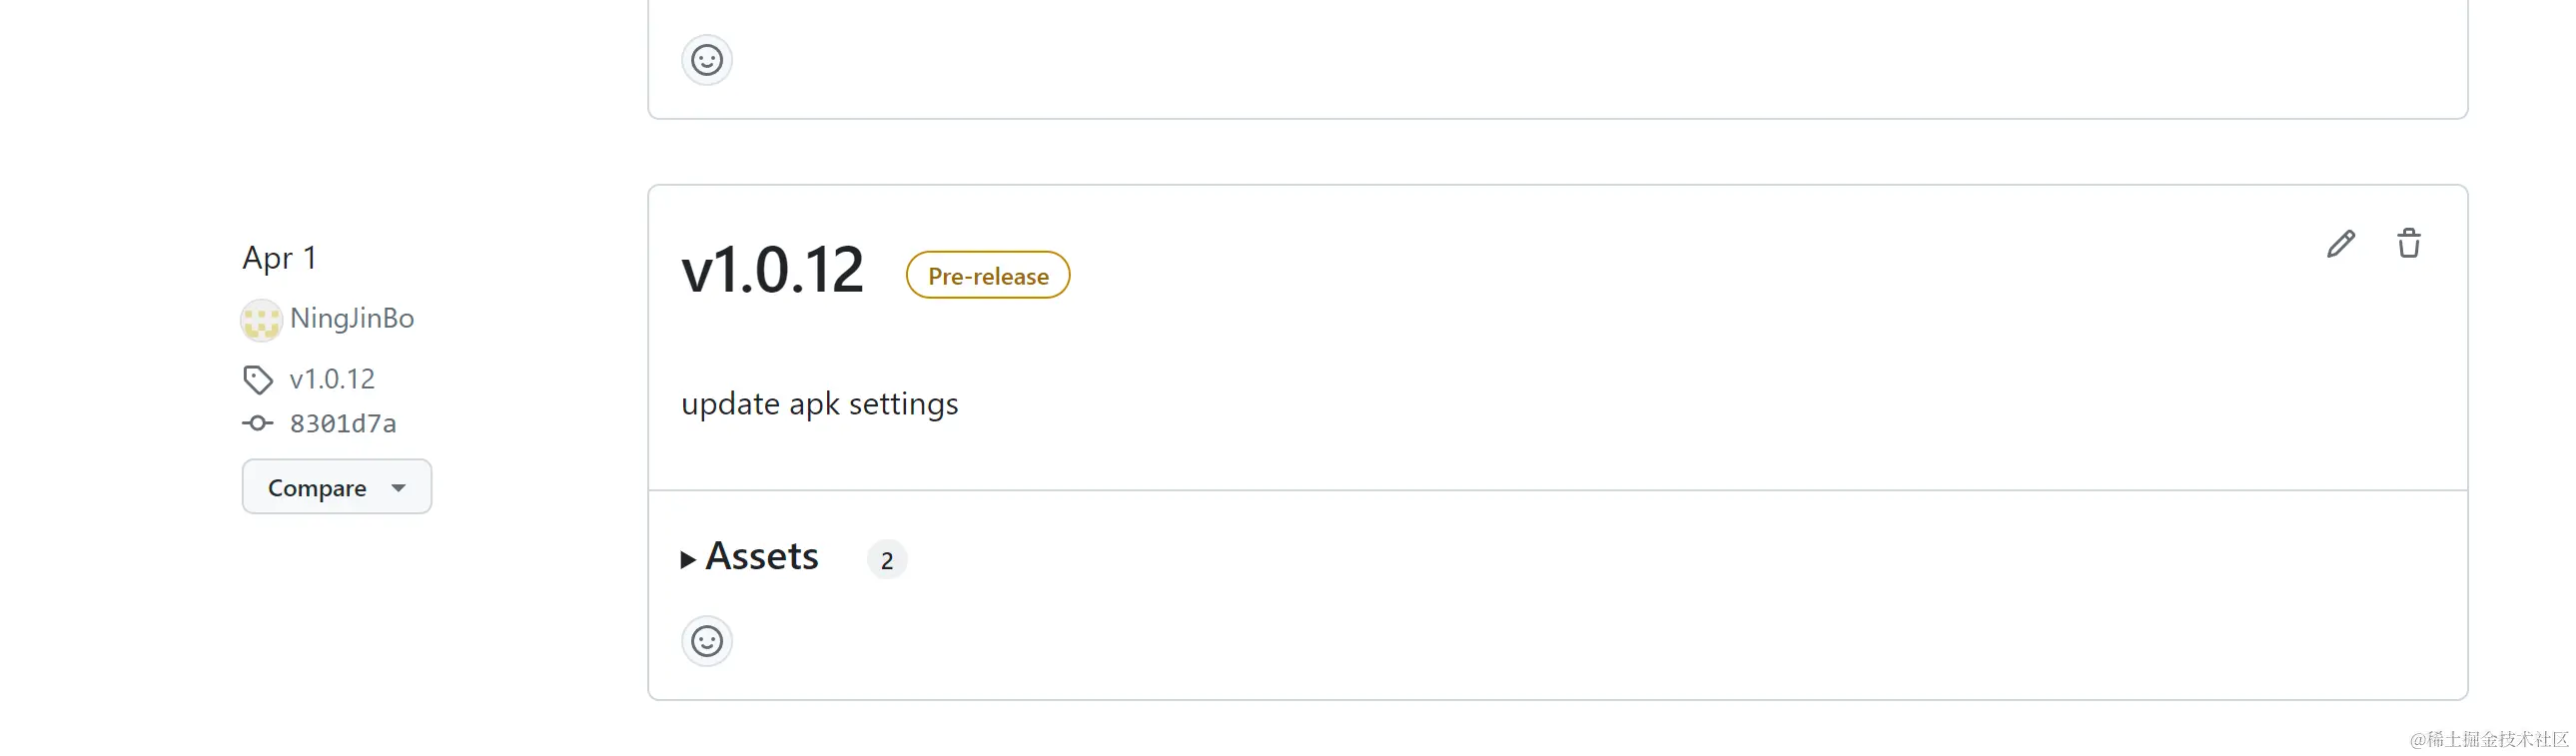Open the reaction picker on the upper release
The image size is (2576, 756).
pos(707,60)
